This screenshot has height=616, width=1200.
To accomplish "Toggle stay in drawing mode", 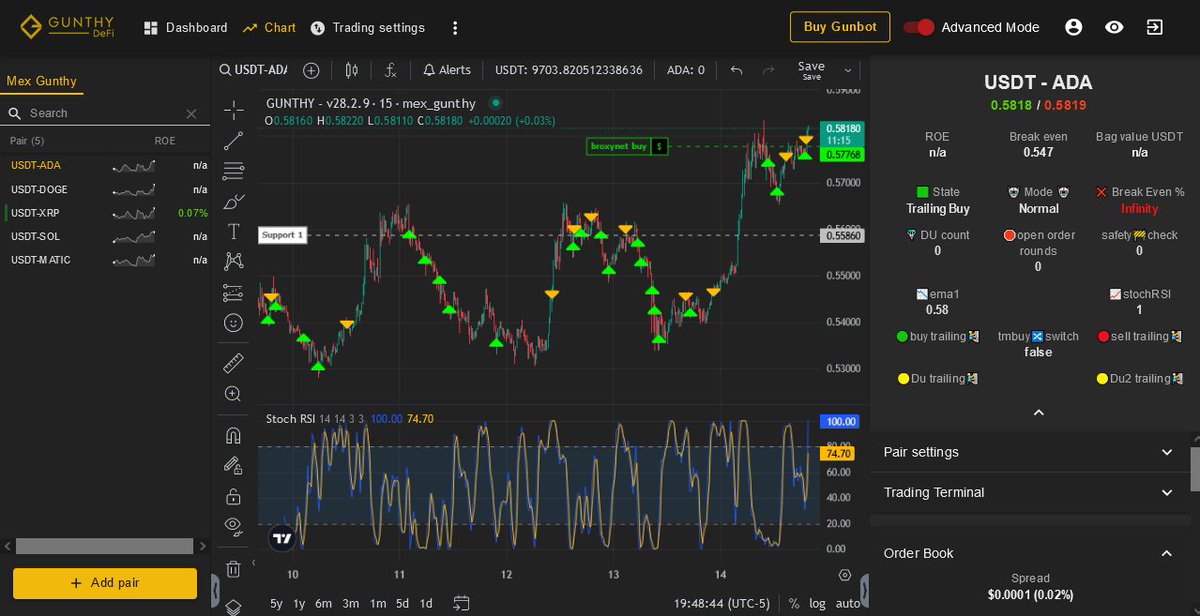I will tap(233, 465).
